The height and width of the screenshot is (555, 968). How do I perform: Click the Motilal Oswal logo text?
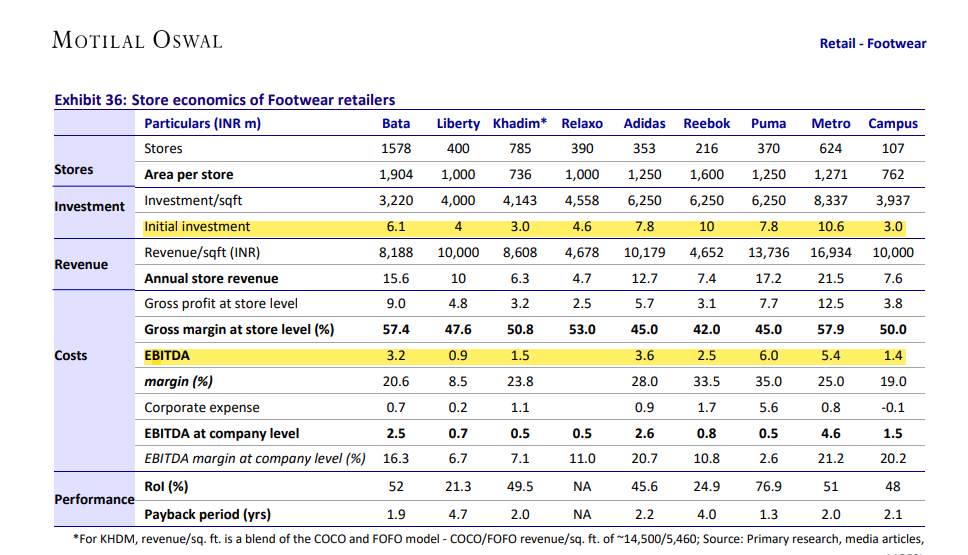point(137,40)
